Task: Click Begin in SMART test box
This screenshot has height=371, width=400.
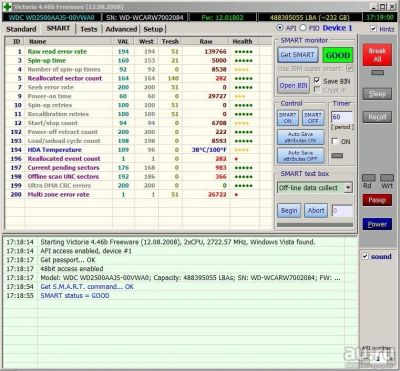Action: coord(289,211)
